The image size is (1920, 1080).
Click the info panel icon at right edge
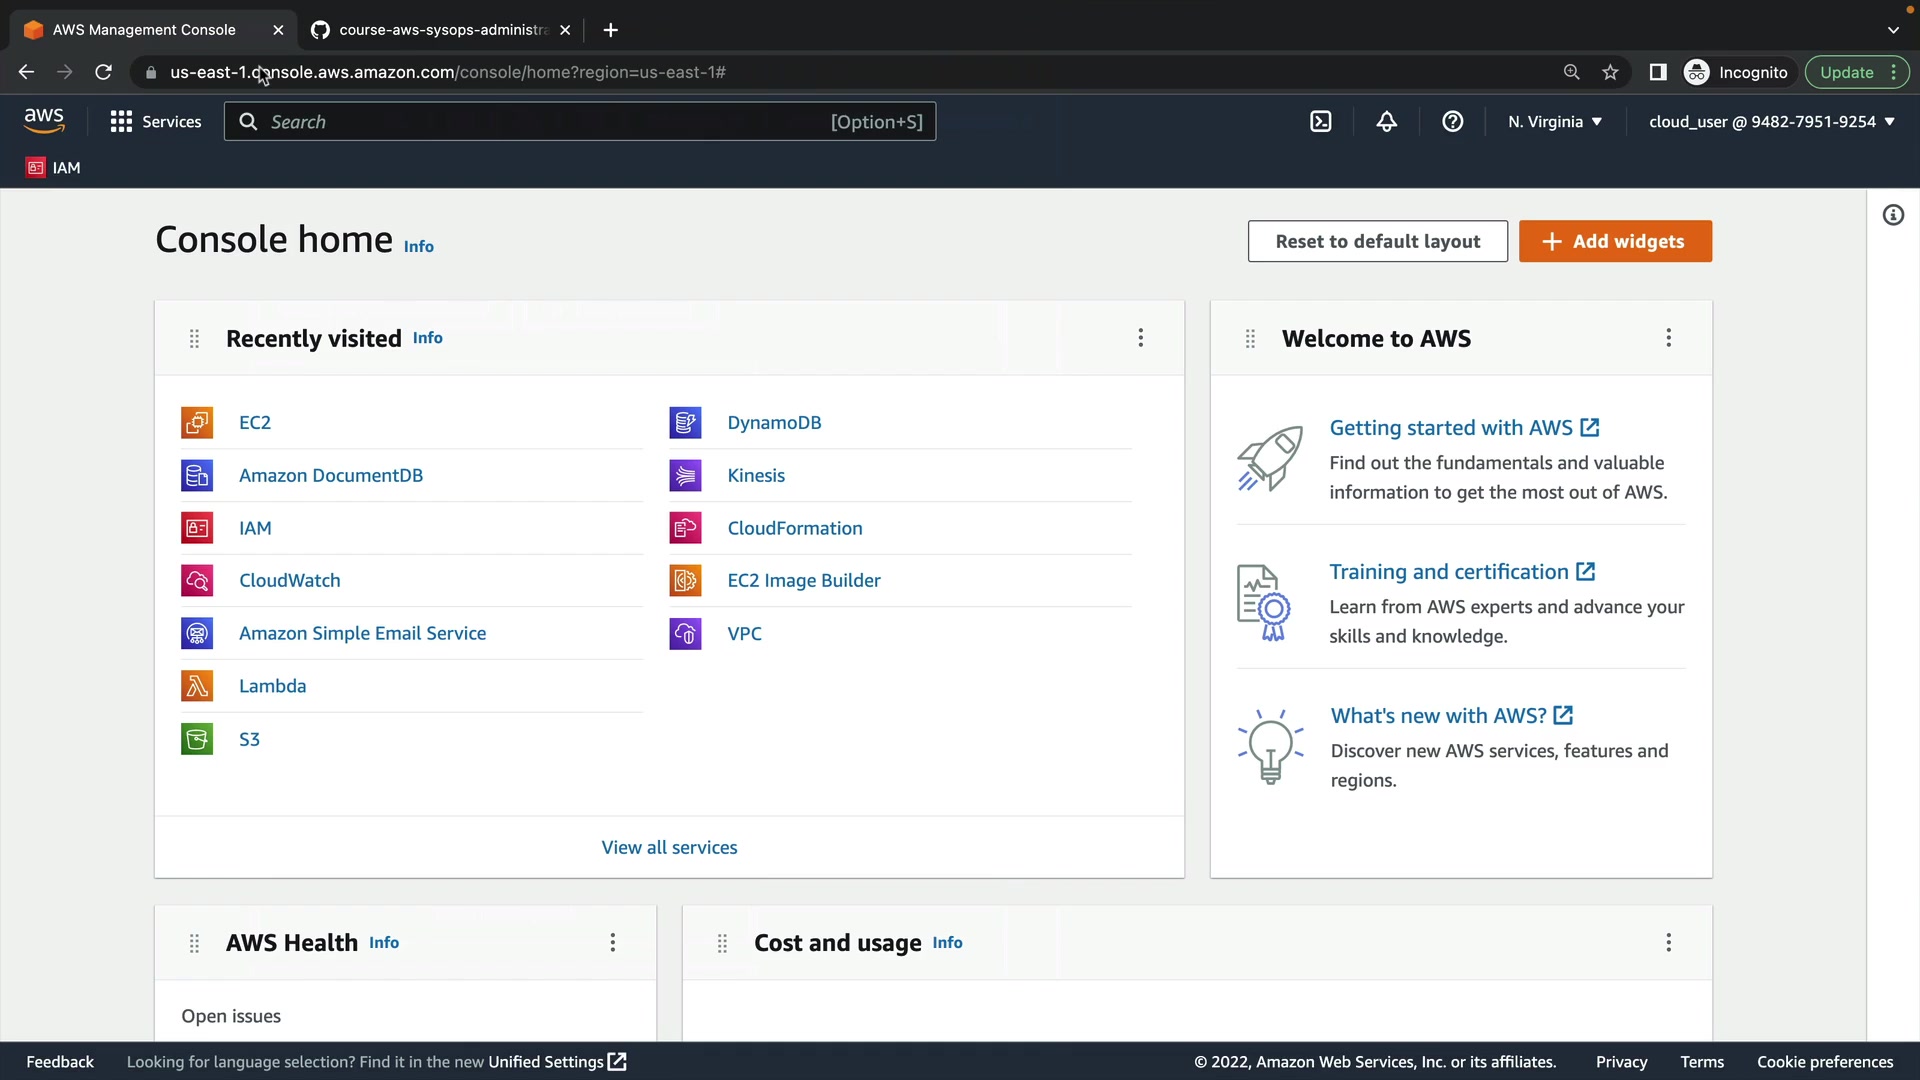pyautogui.click(x=1892, y=215)
